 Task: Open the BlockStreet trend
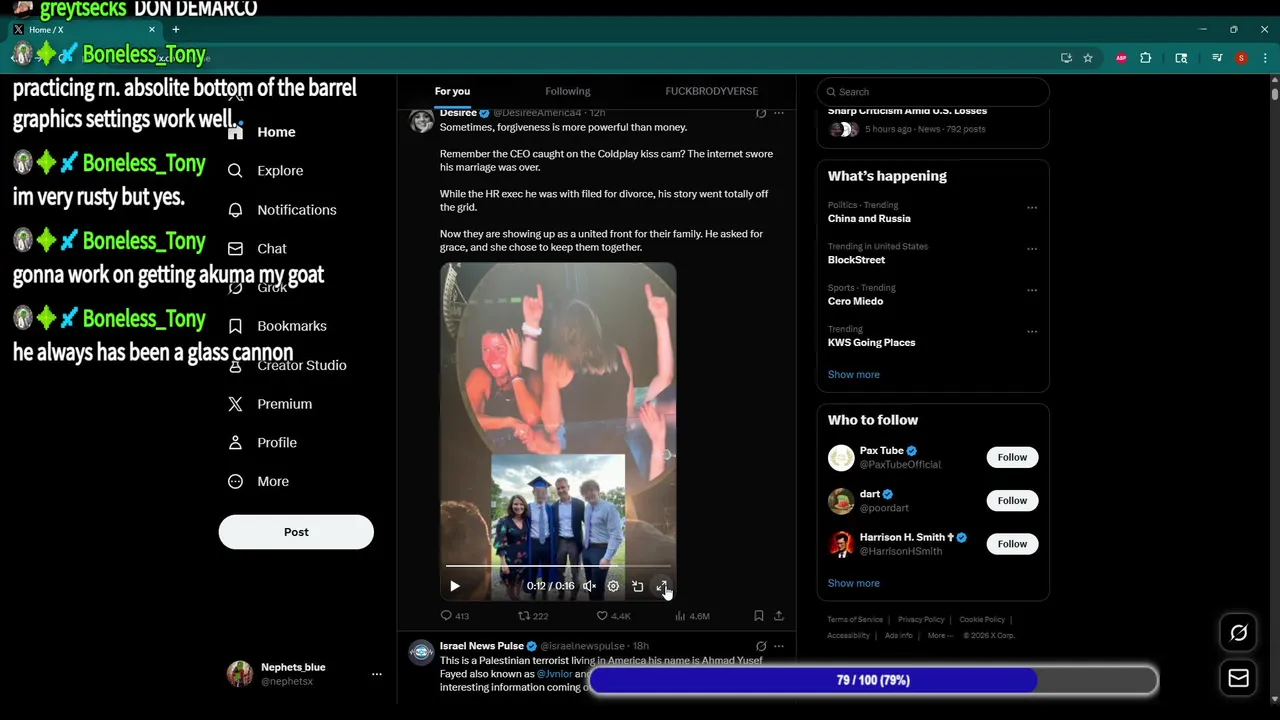[x=856, y=260]
